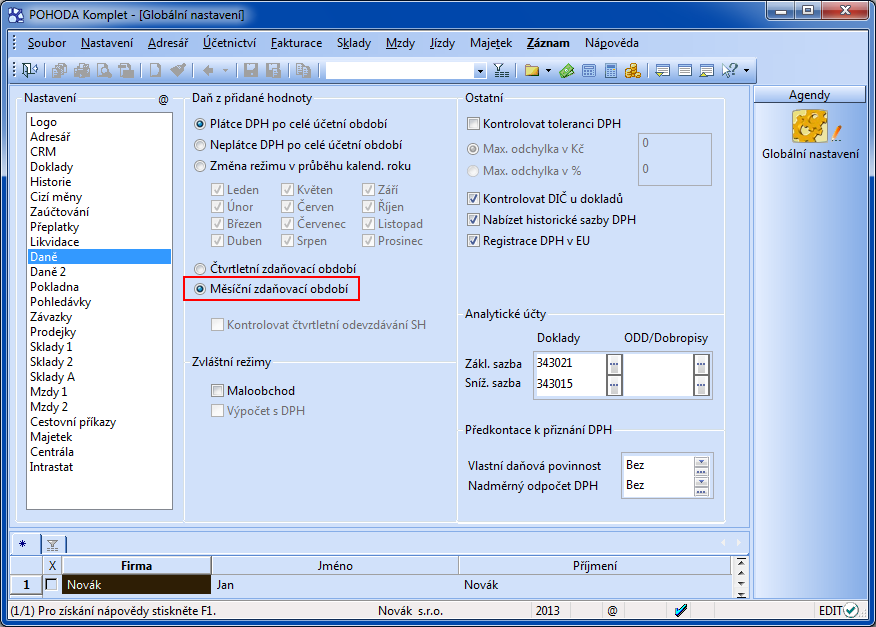Image resolution: width=876 pixels, height=627 pixels.
Task: Click the greyed save diskette toolbar icon
Action: click(x=251, y=70)
